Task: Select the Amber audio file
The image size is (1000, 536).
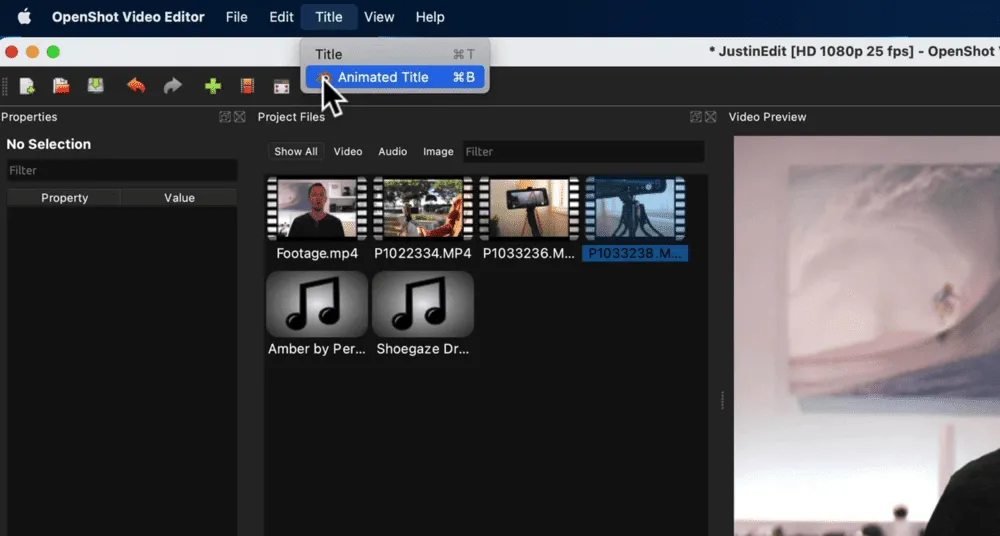Action: pyautogui.click(x=317, y=304)
